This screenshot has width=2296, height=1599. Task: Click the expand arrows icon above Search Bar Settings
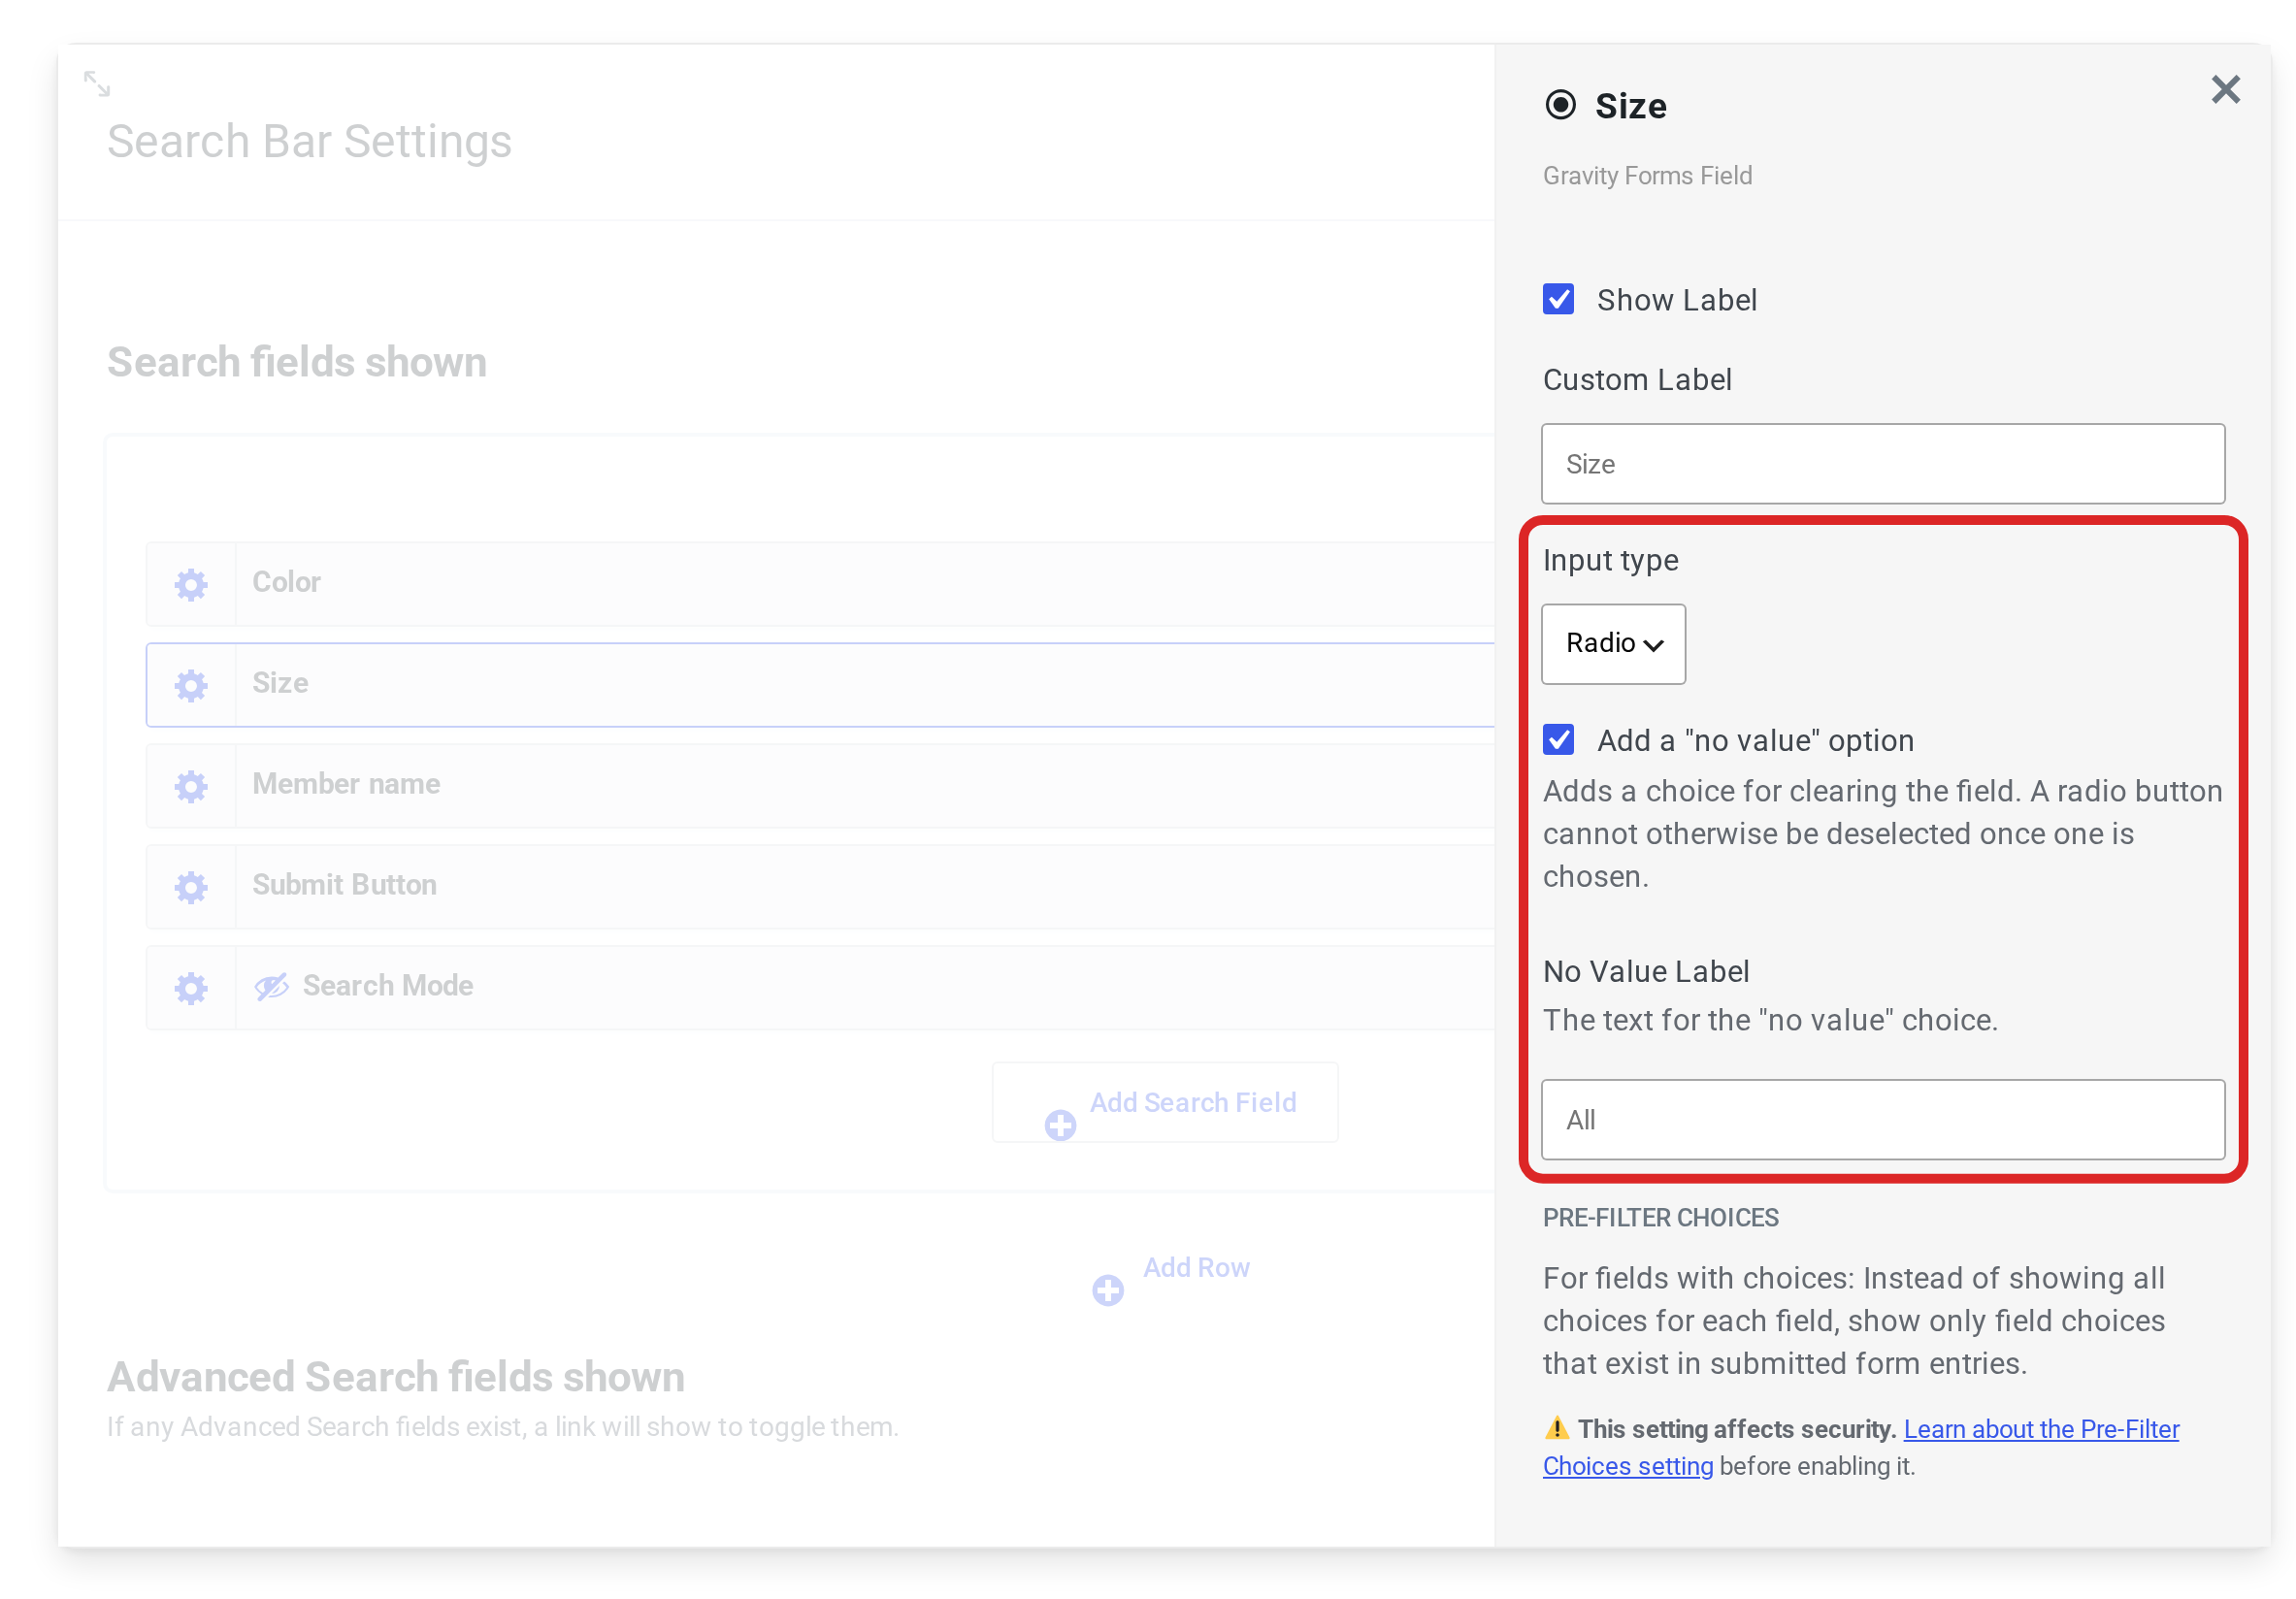click(97, 84)
